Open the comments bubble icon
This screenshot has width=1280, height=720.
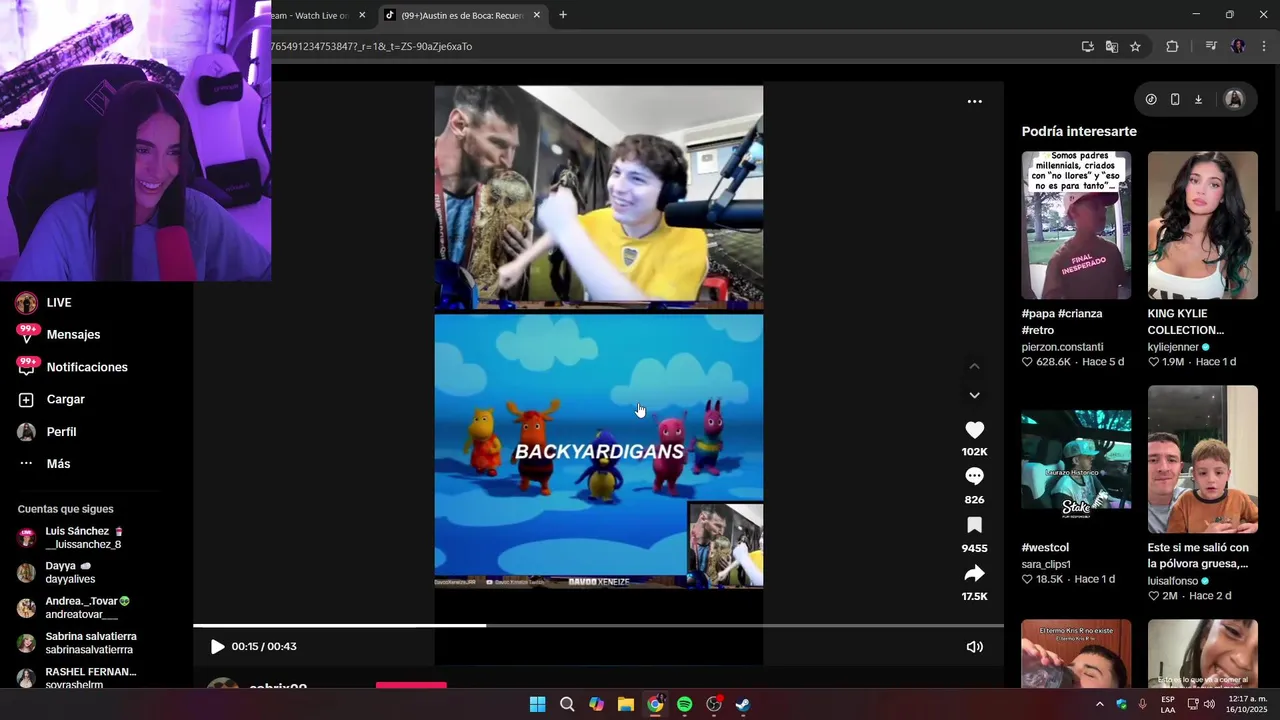[x=974, y=477]
